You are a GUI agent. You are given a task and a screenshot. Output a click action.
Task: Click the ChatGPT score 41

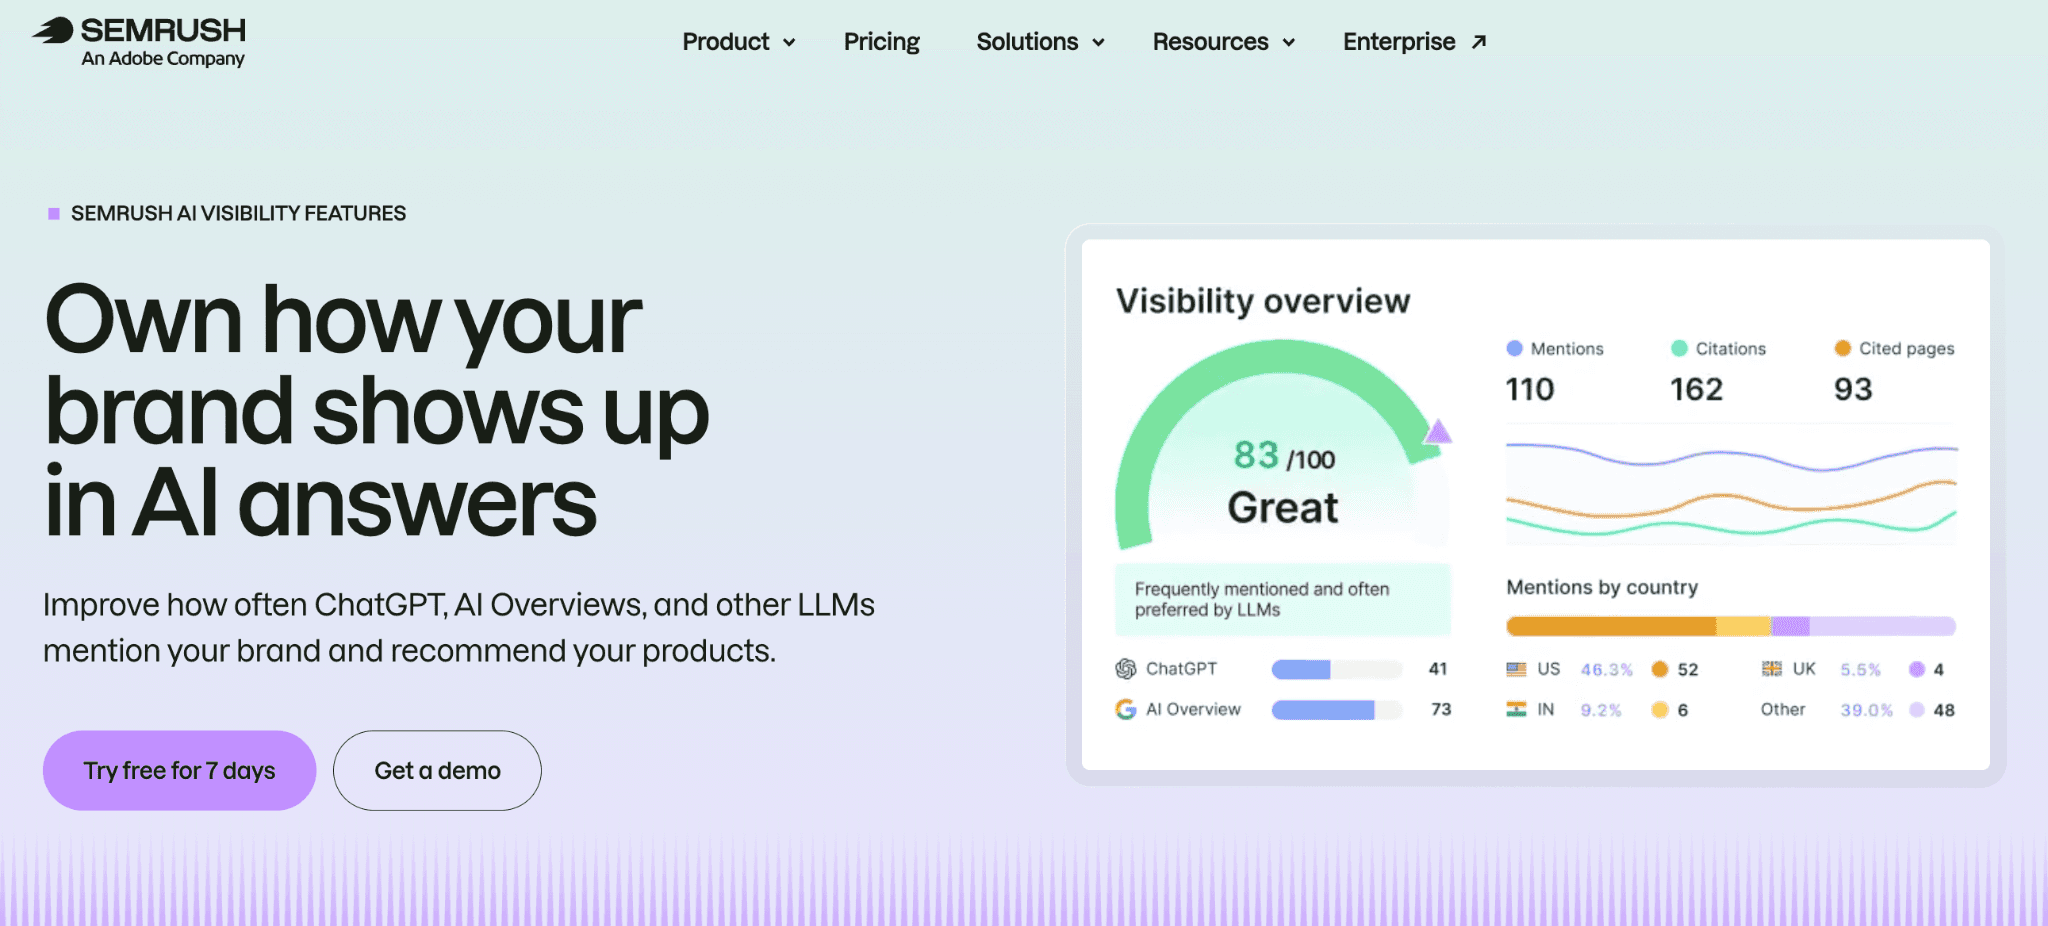tap(1438, 668)
